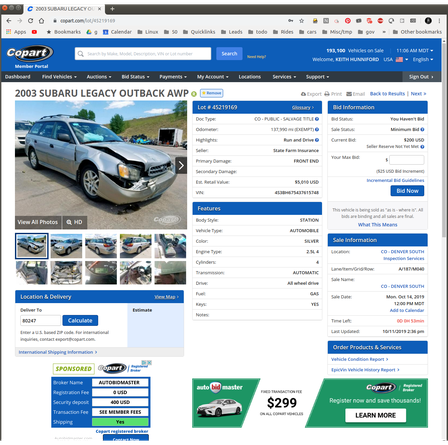Click green watchlist indicator beside title
Image resolution: width=448 pixels, height=445 pixels.
click(x=194, y=94)
